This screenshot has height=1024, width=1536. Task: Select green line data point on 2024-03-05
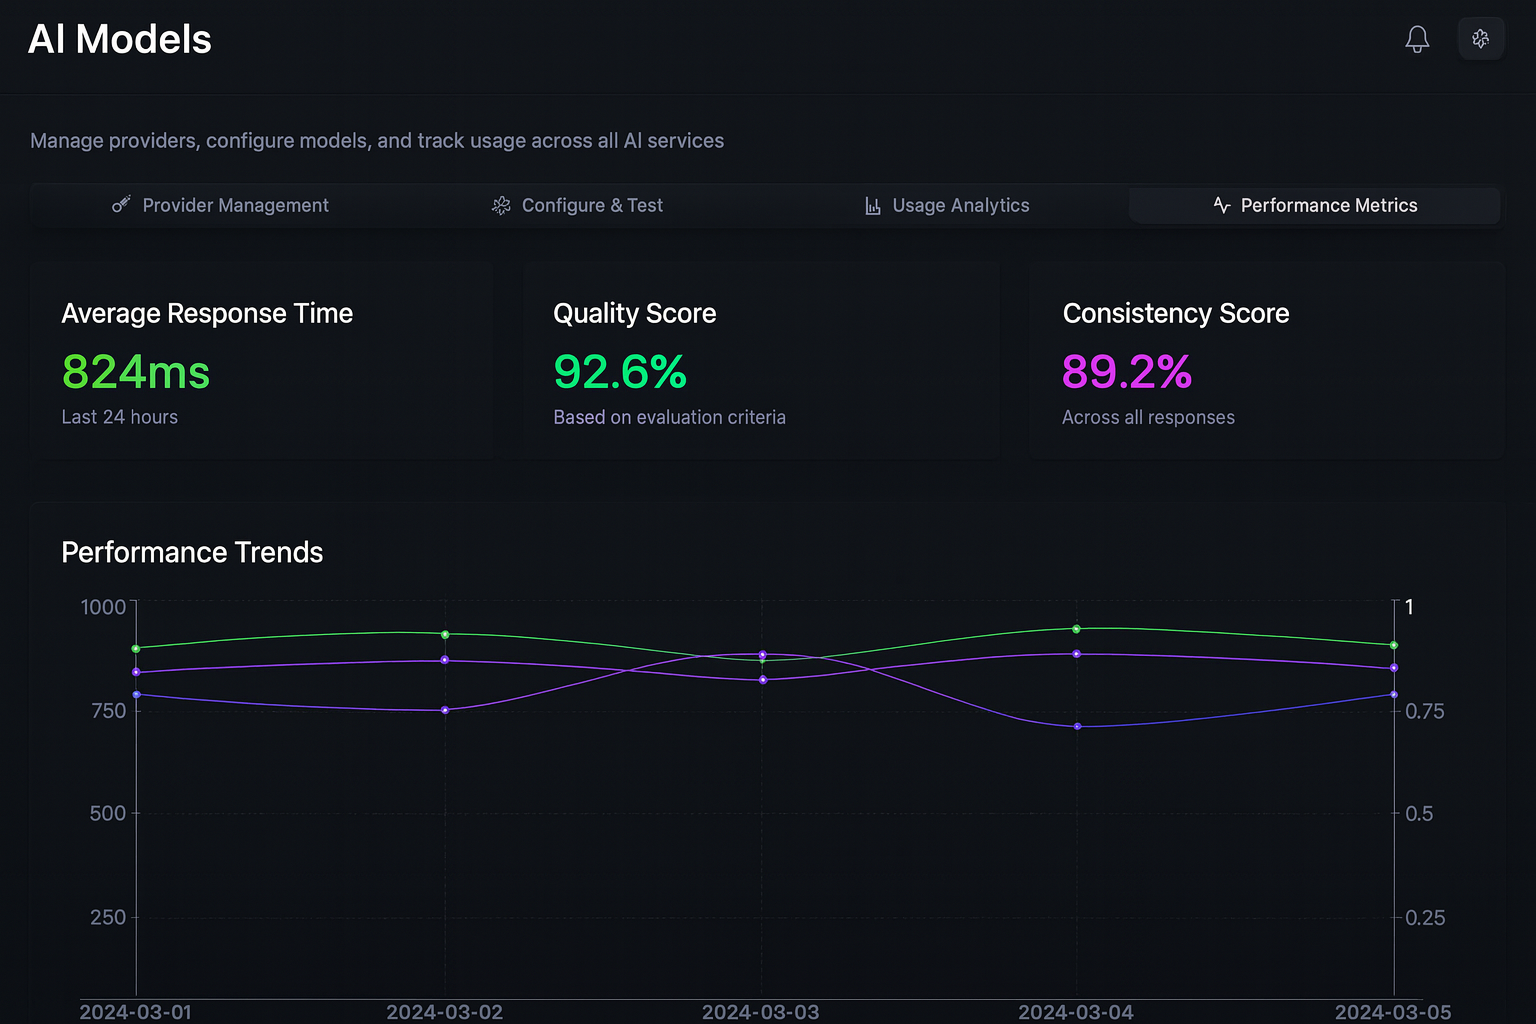click(1394, 645)
